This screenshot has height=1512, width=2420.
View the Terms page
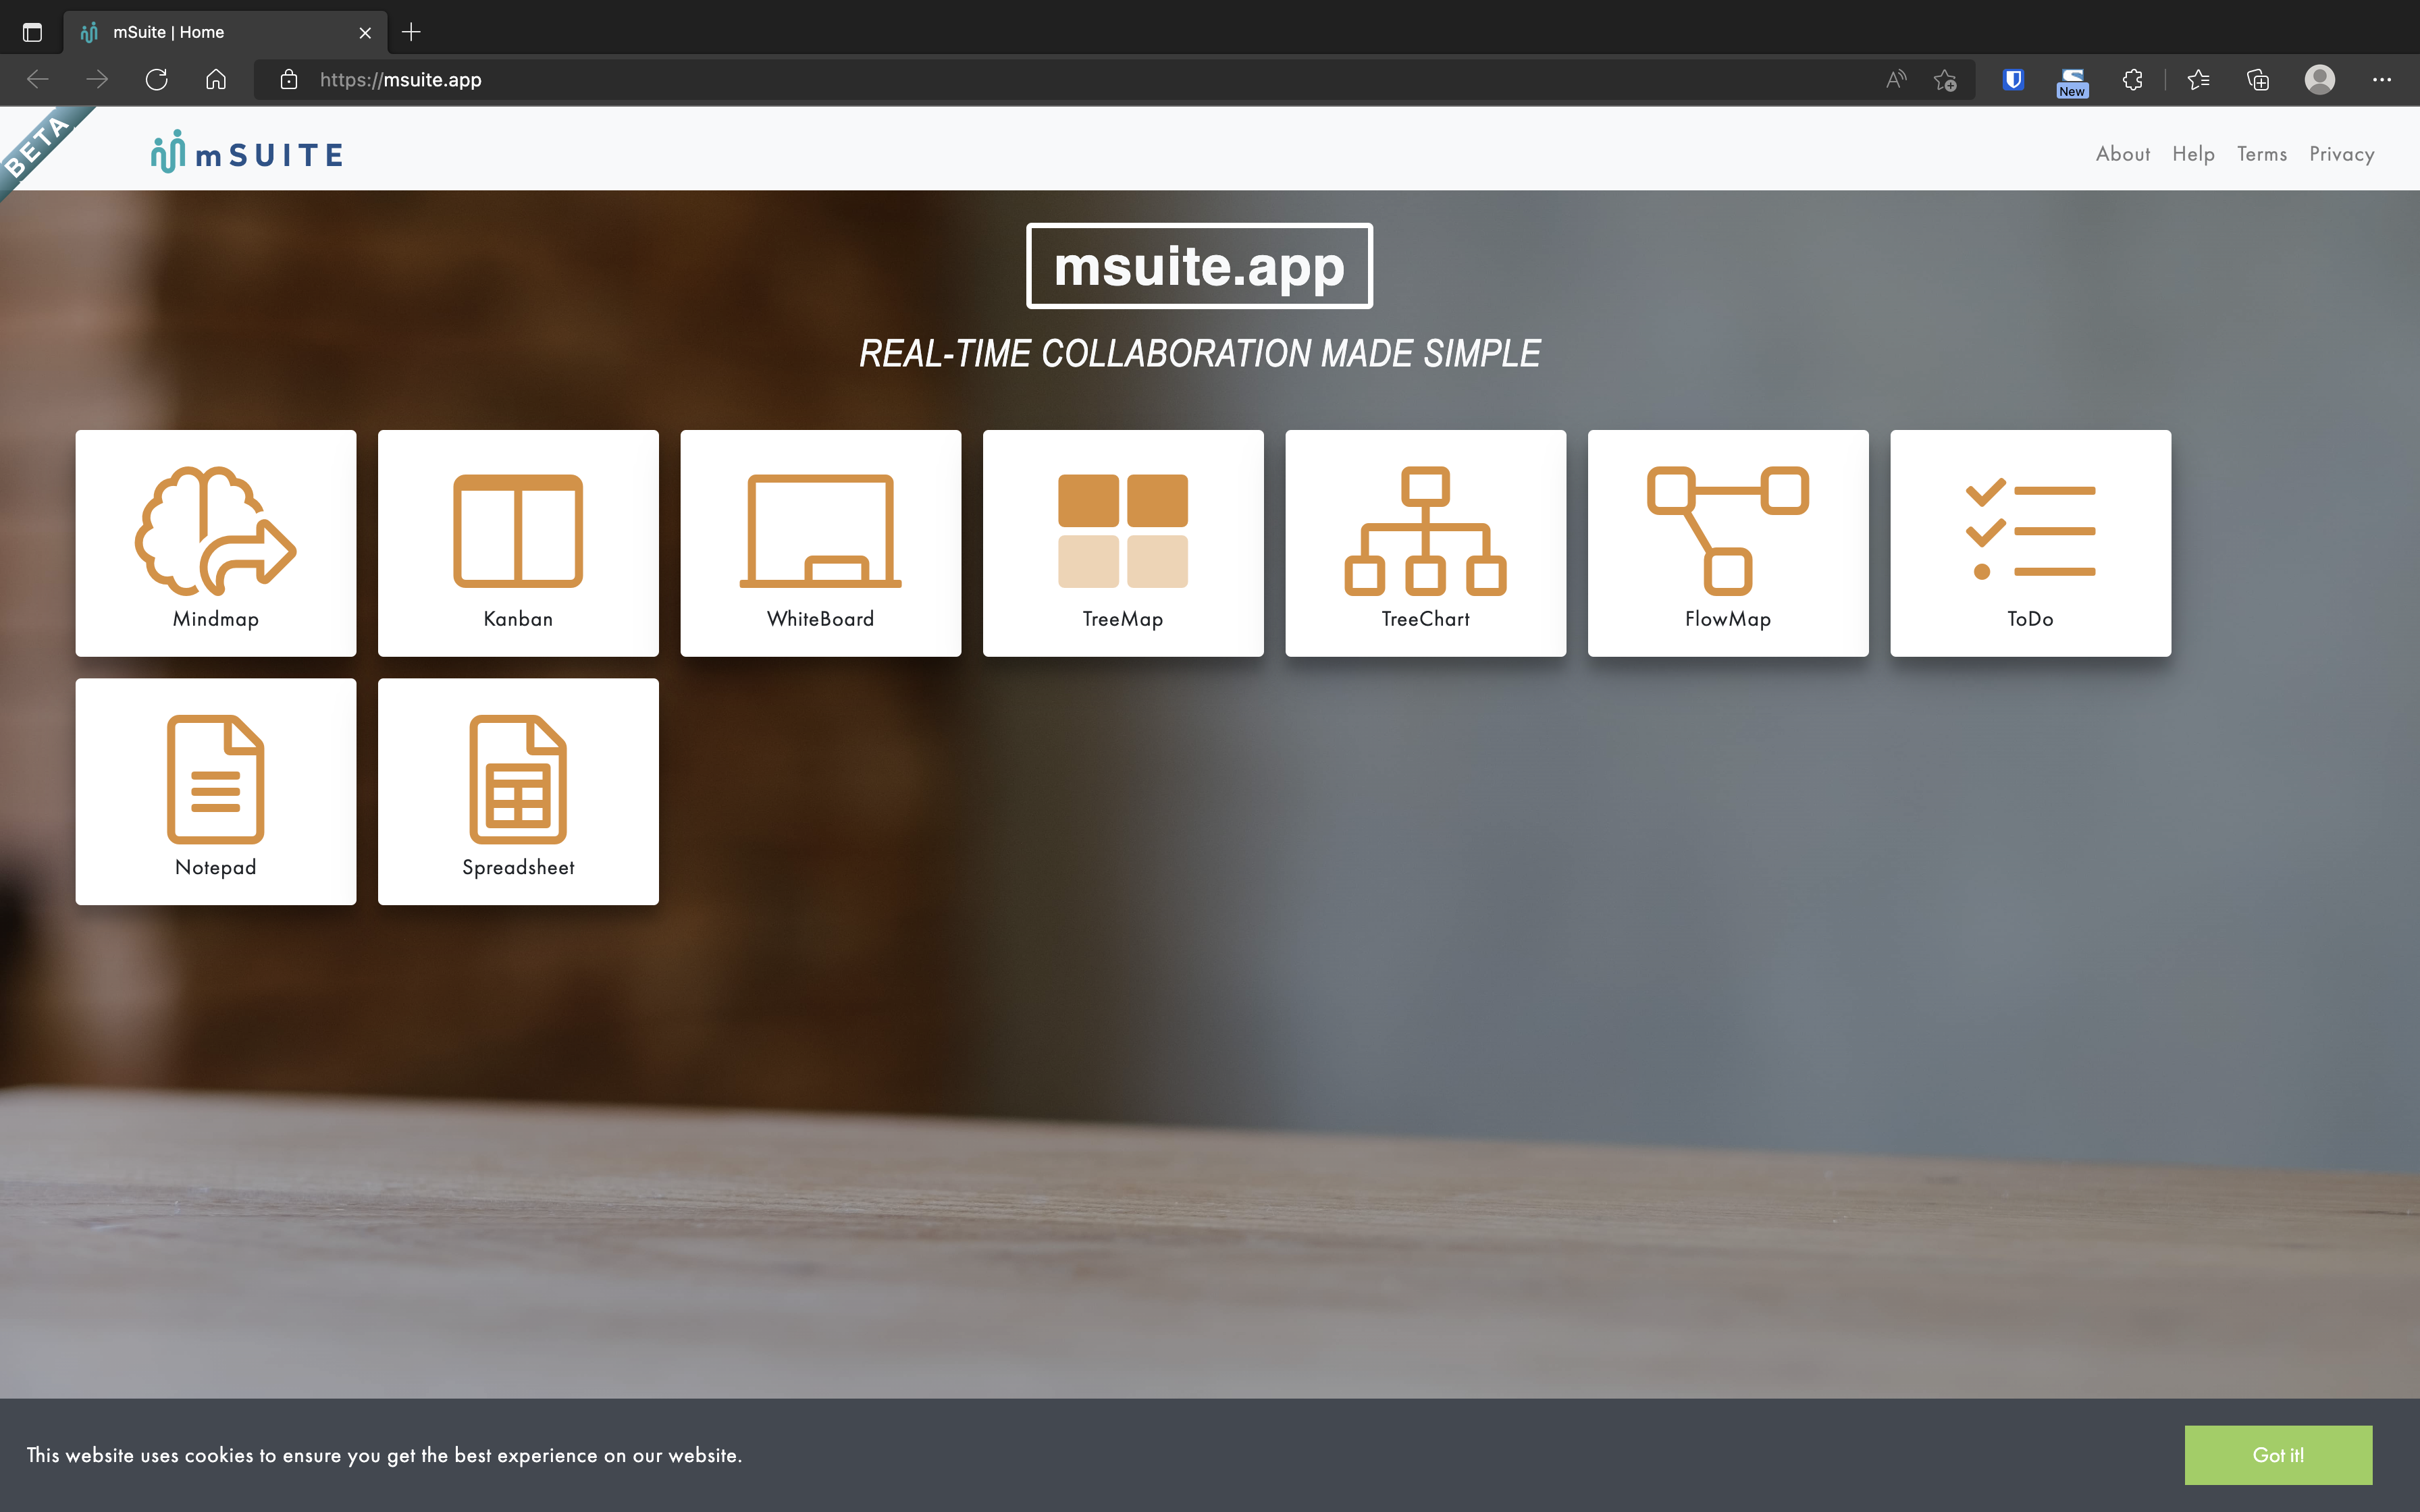coord(2261,154)
